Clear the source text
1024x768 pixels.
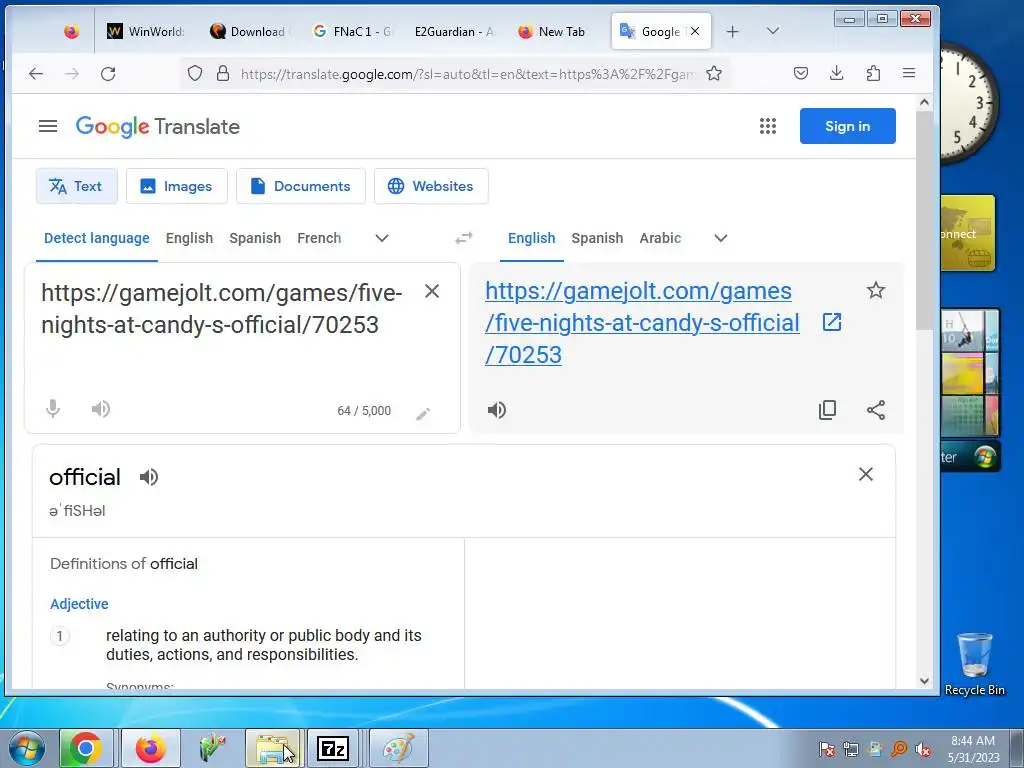coord(432,291)
